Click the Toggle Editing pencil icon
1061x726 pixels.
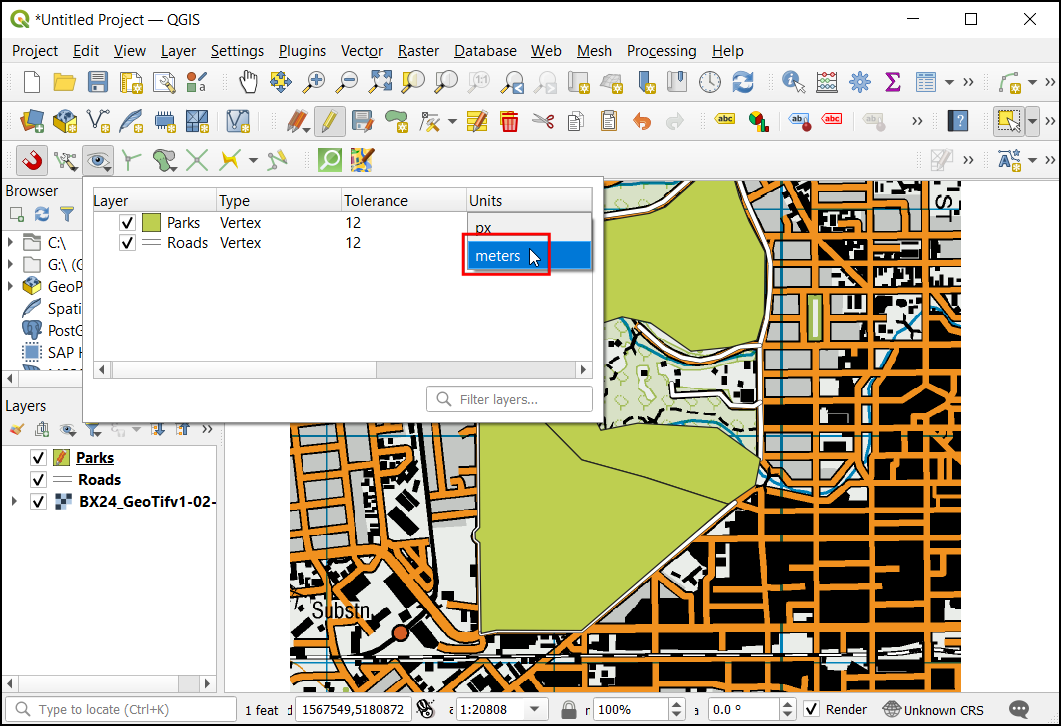point(329,121)
